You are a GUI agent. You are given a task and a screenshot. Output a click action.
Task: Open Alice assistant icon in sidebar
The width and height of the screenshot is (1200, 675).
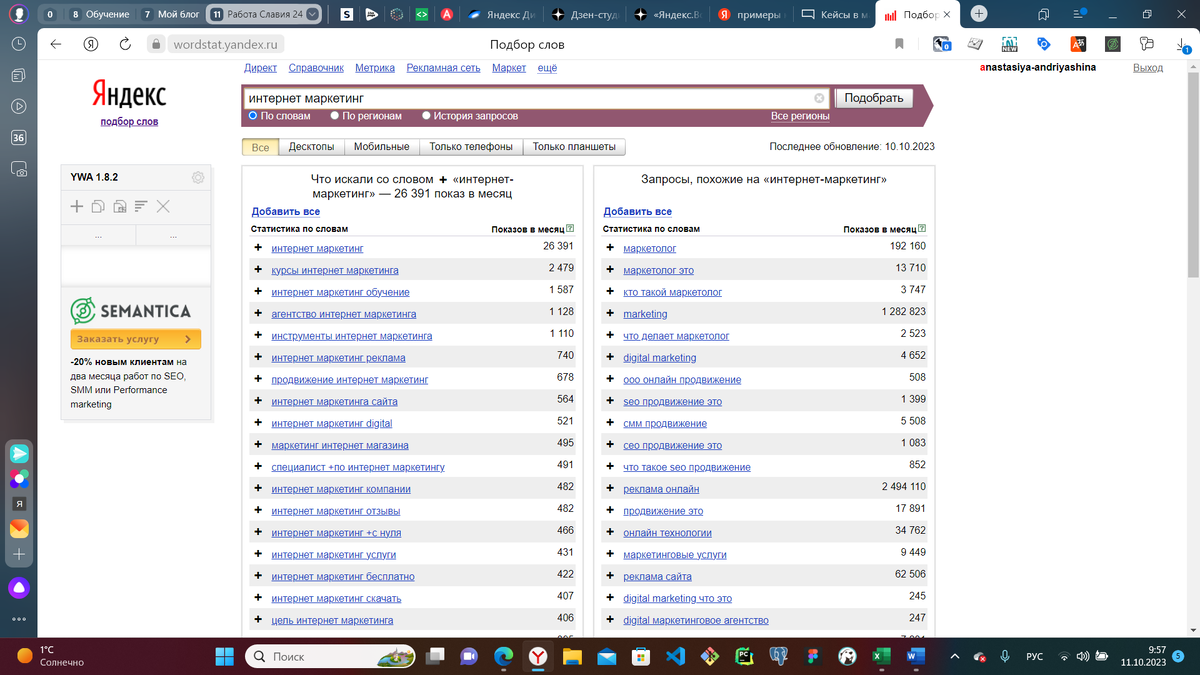(x=19, y=587)
